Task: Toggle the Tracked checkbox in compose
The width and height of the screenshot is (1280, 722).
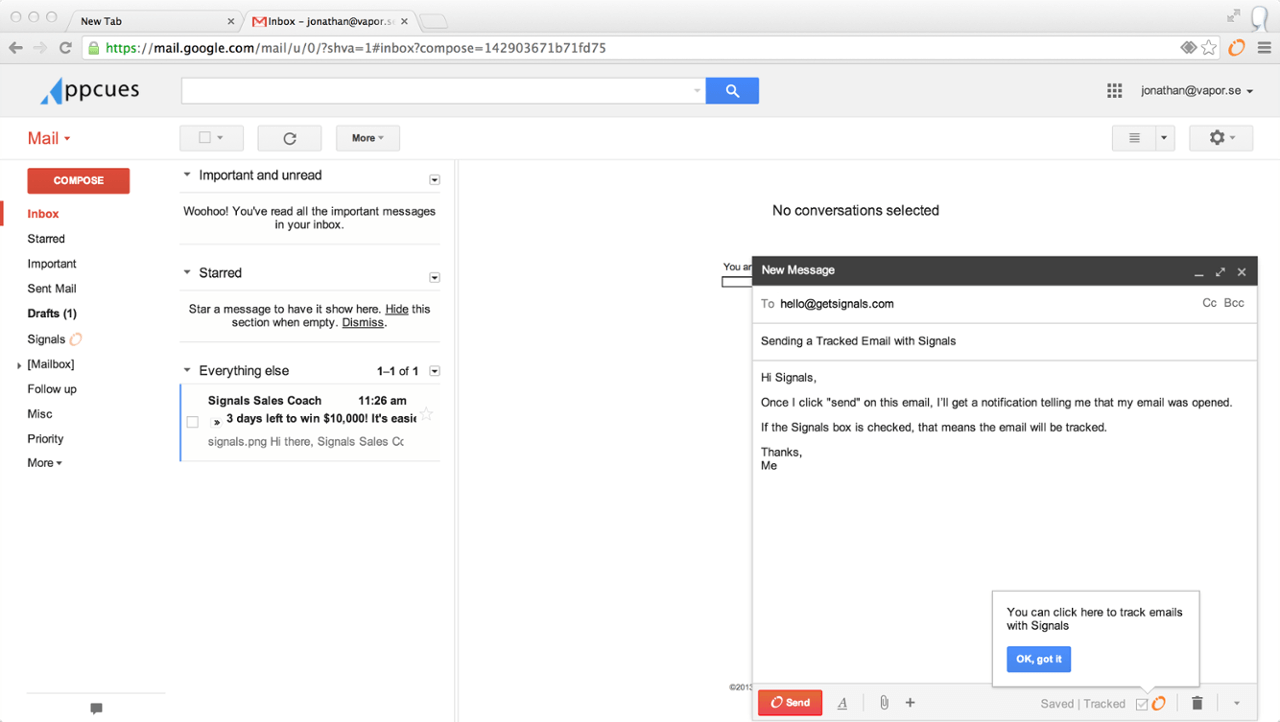Action: tap(1142, 704)
